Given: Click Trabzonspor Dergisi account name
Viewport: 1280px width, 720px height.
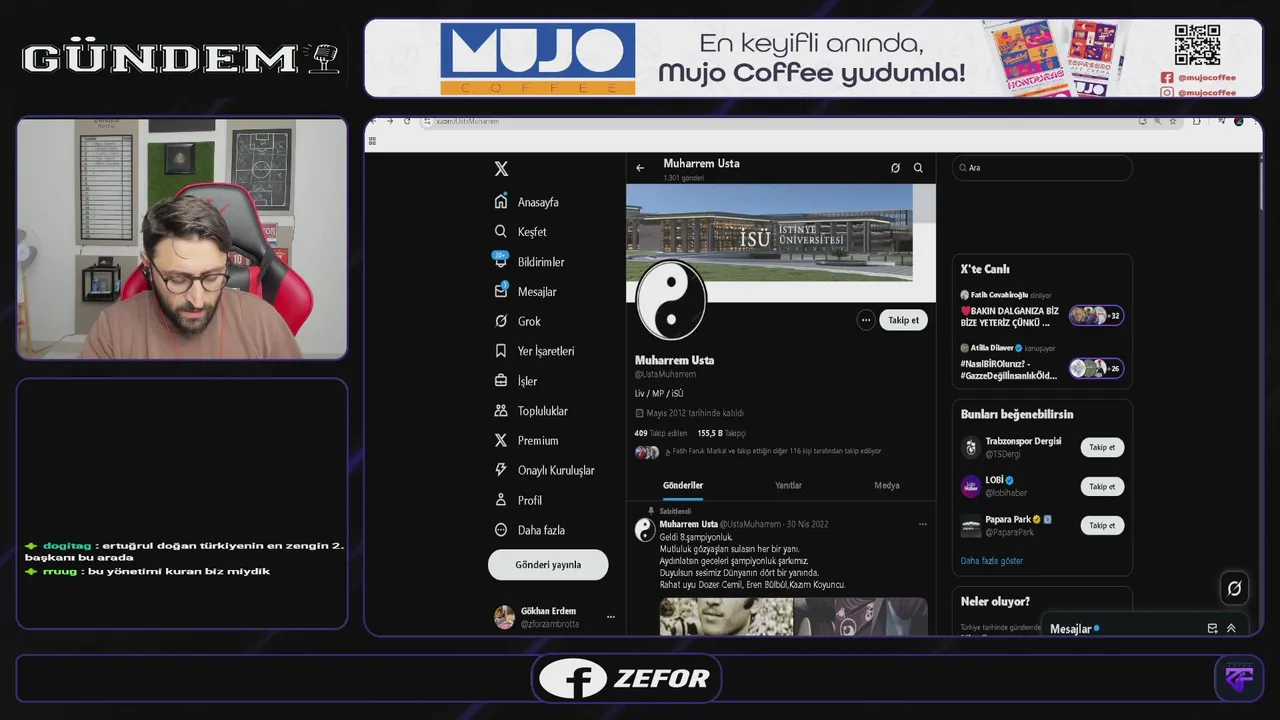Looking at the screenshot, I should coord(1023,441).
